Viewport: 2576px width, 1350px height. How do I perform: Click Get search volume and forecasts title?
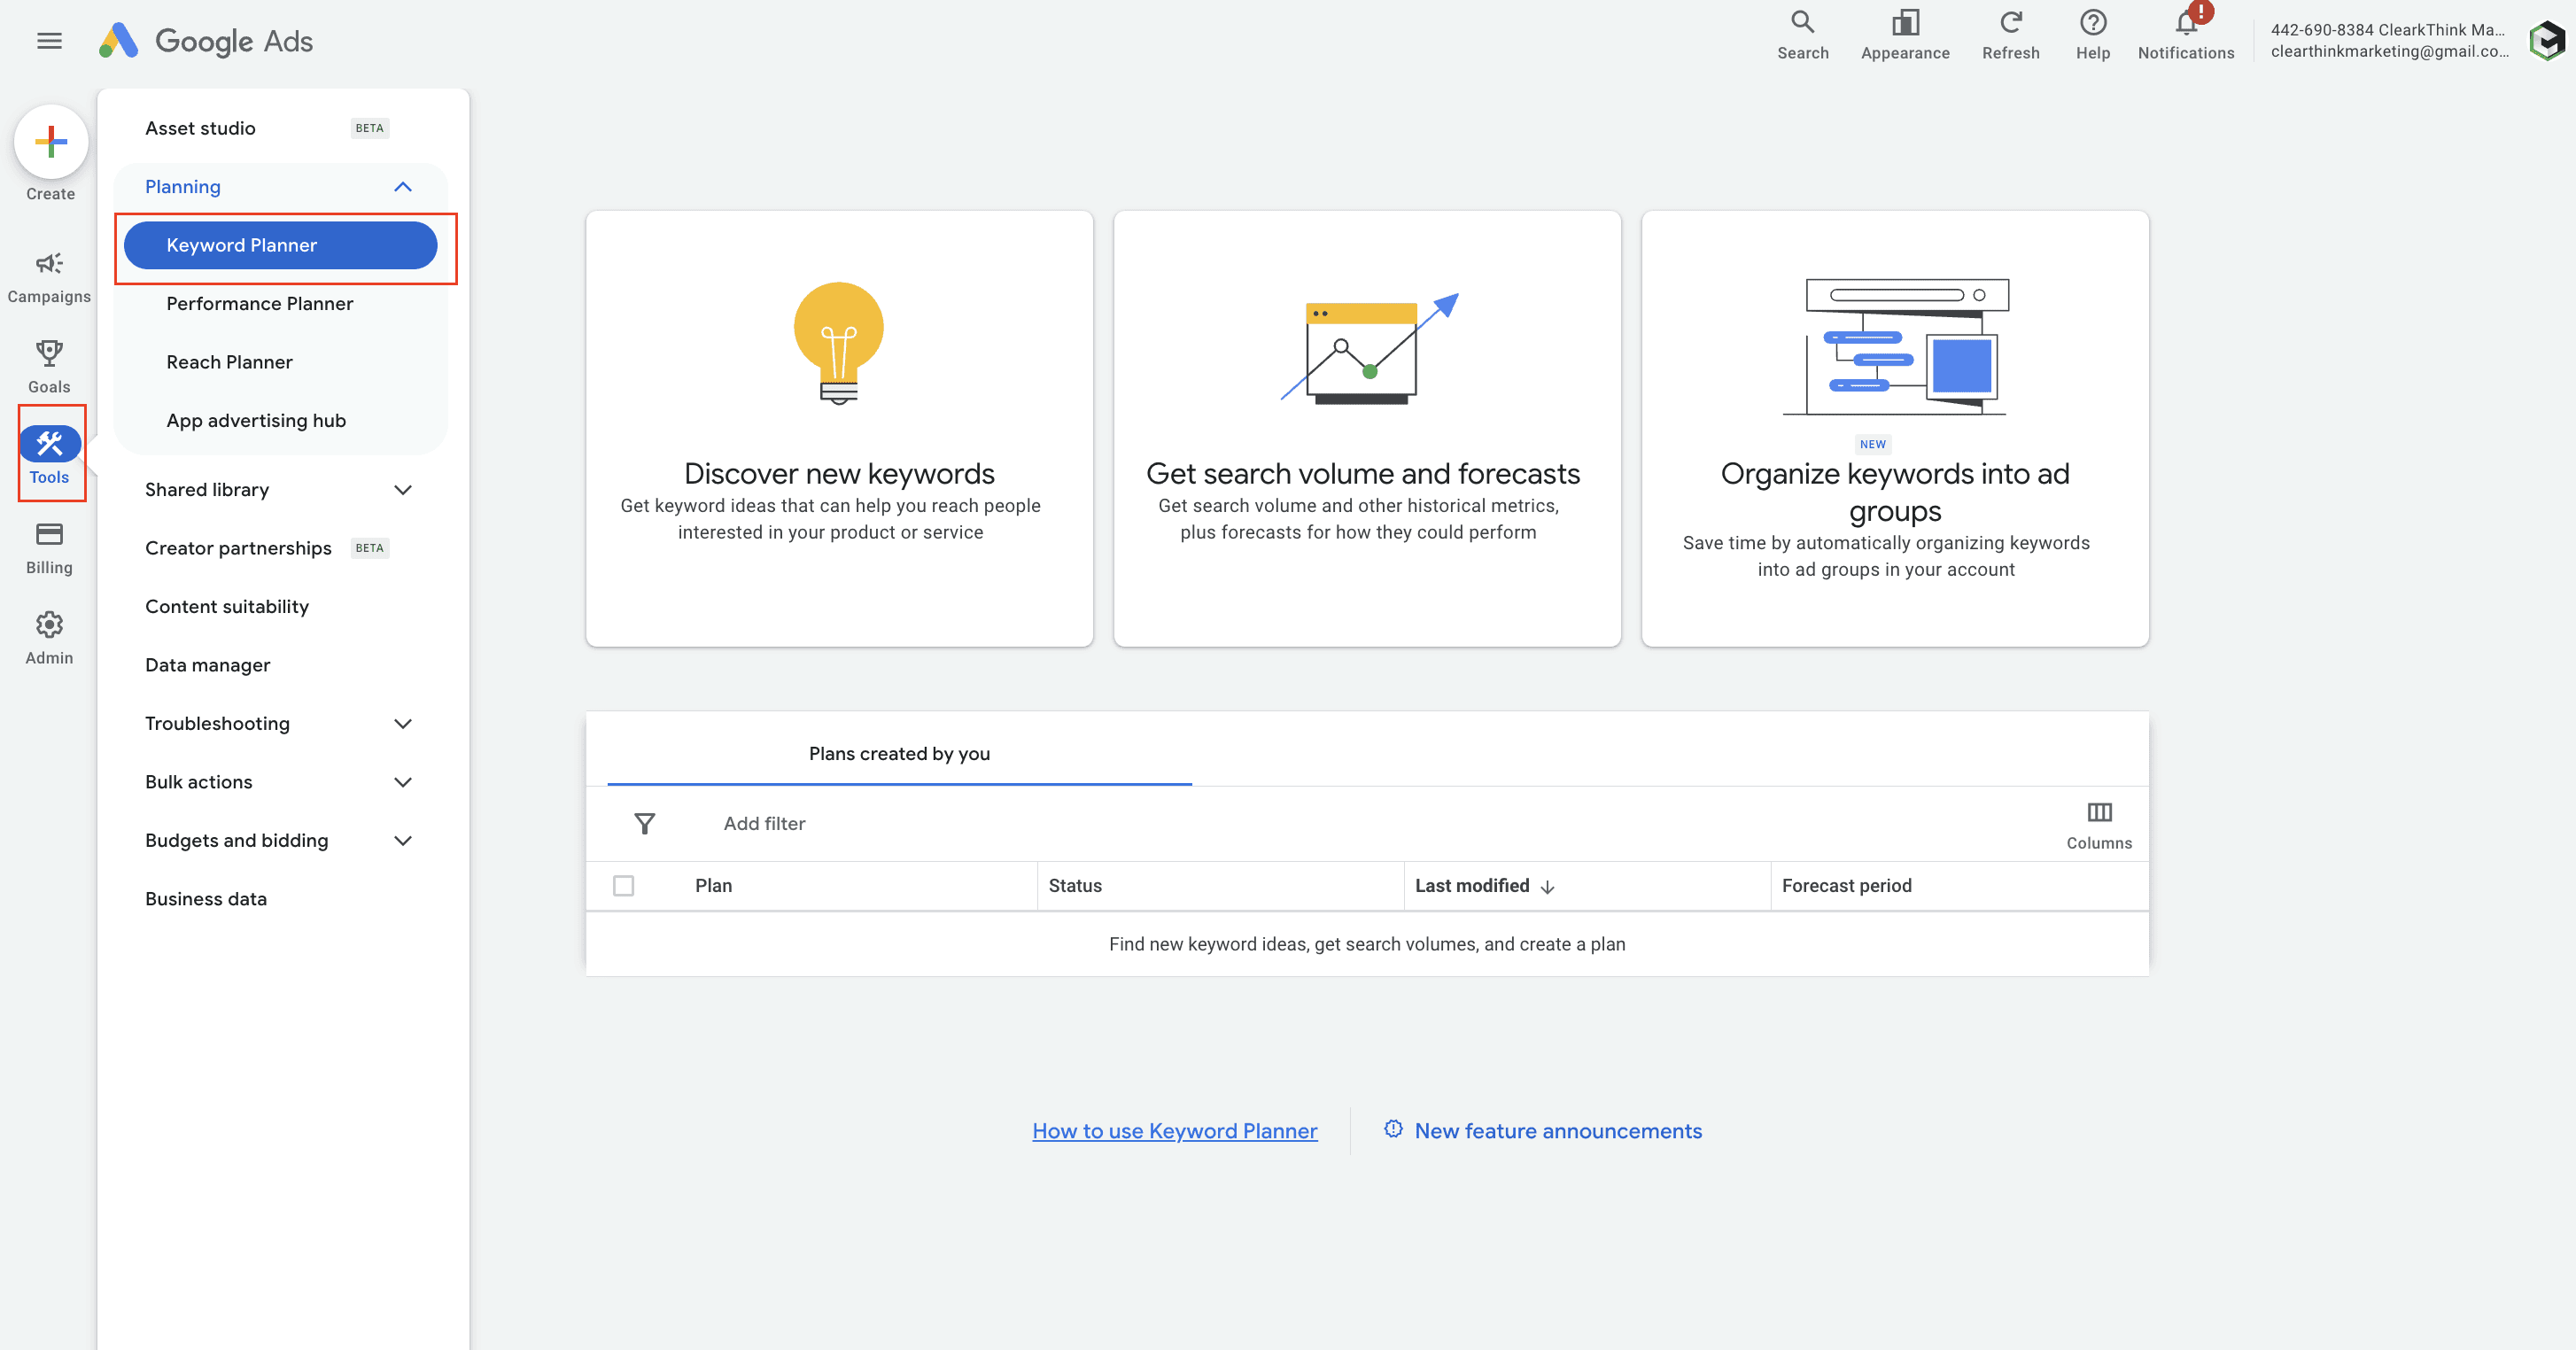point(1363,473)
